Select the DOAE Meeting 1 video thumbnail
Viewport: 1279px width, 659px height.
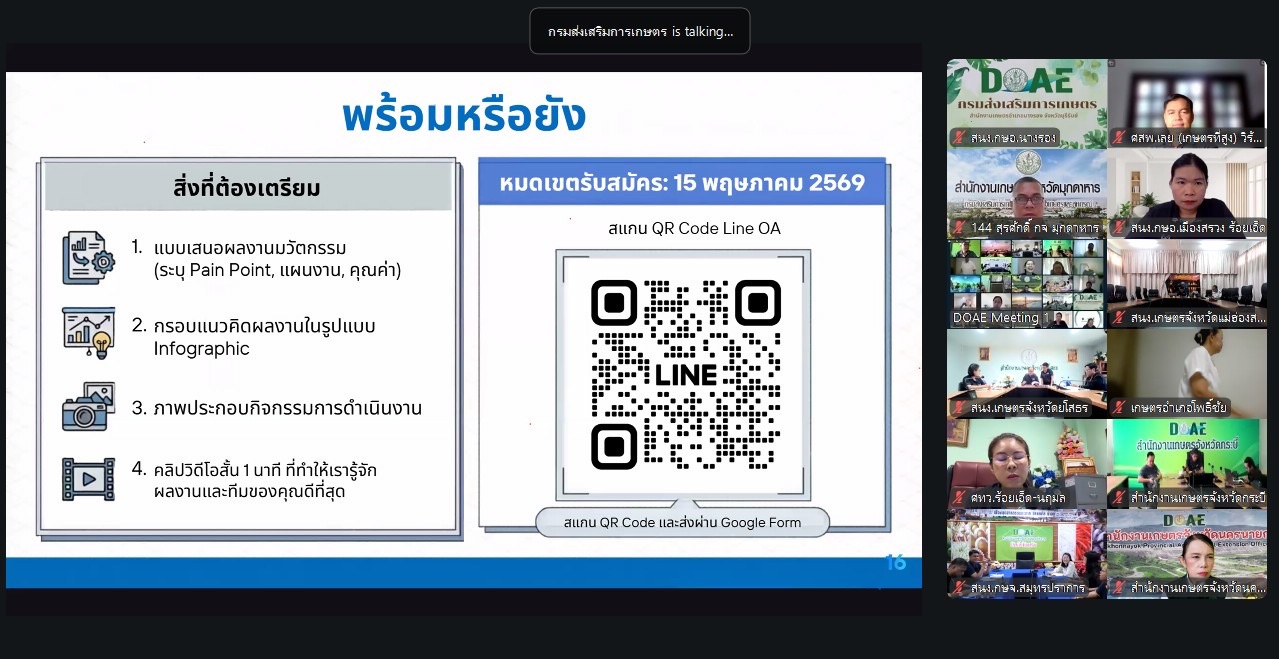click(1026, 284)
